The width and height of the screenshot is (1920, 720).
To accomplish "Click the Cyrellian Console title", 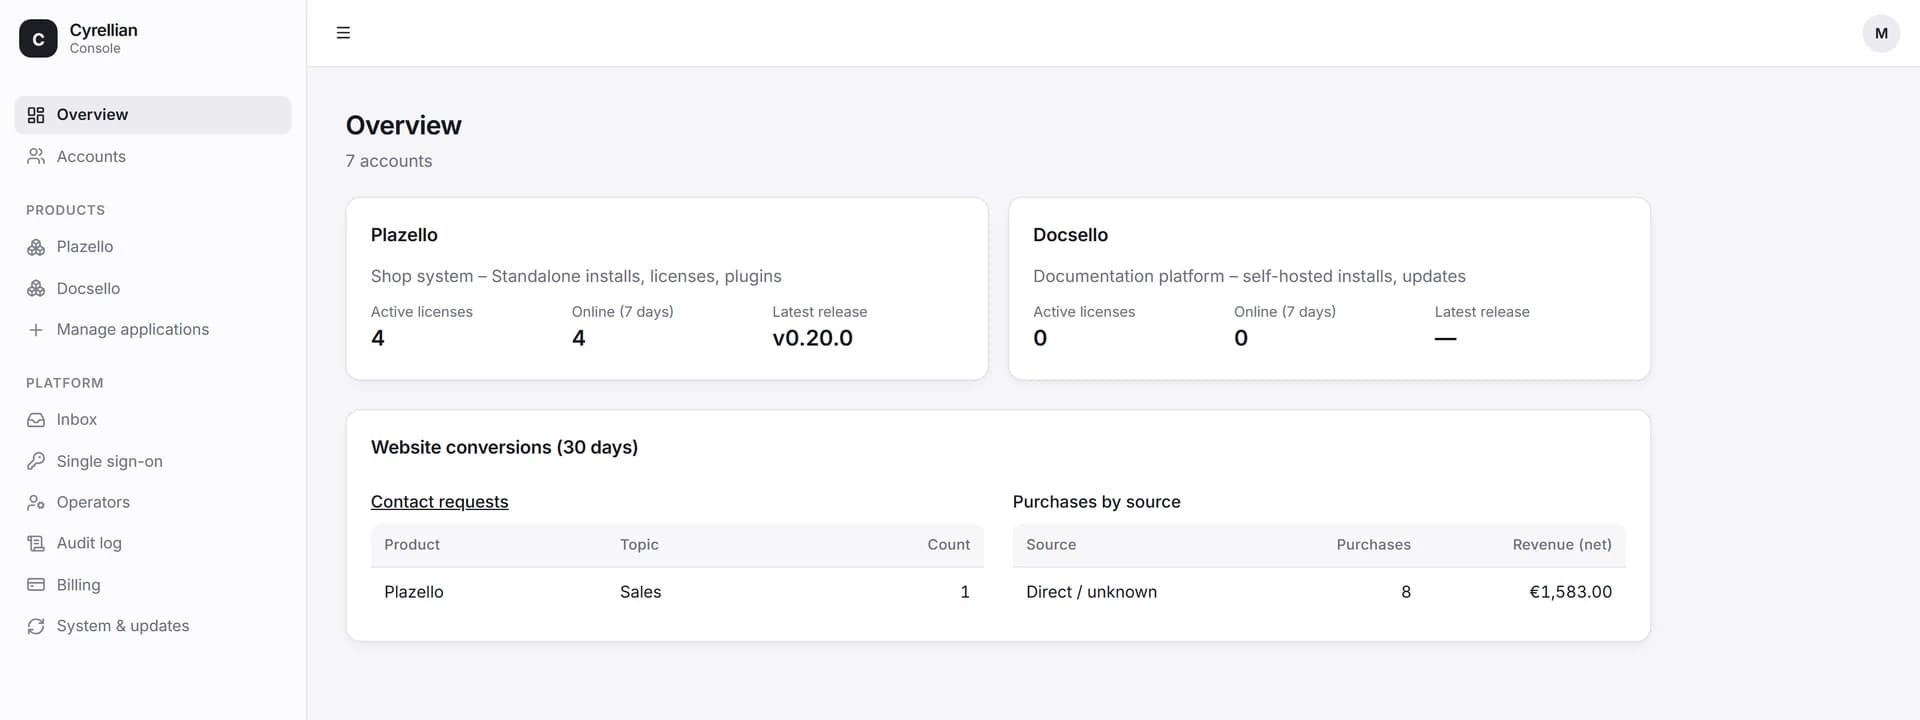I will pos(104,38).
